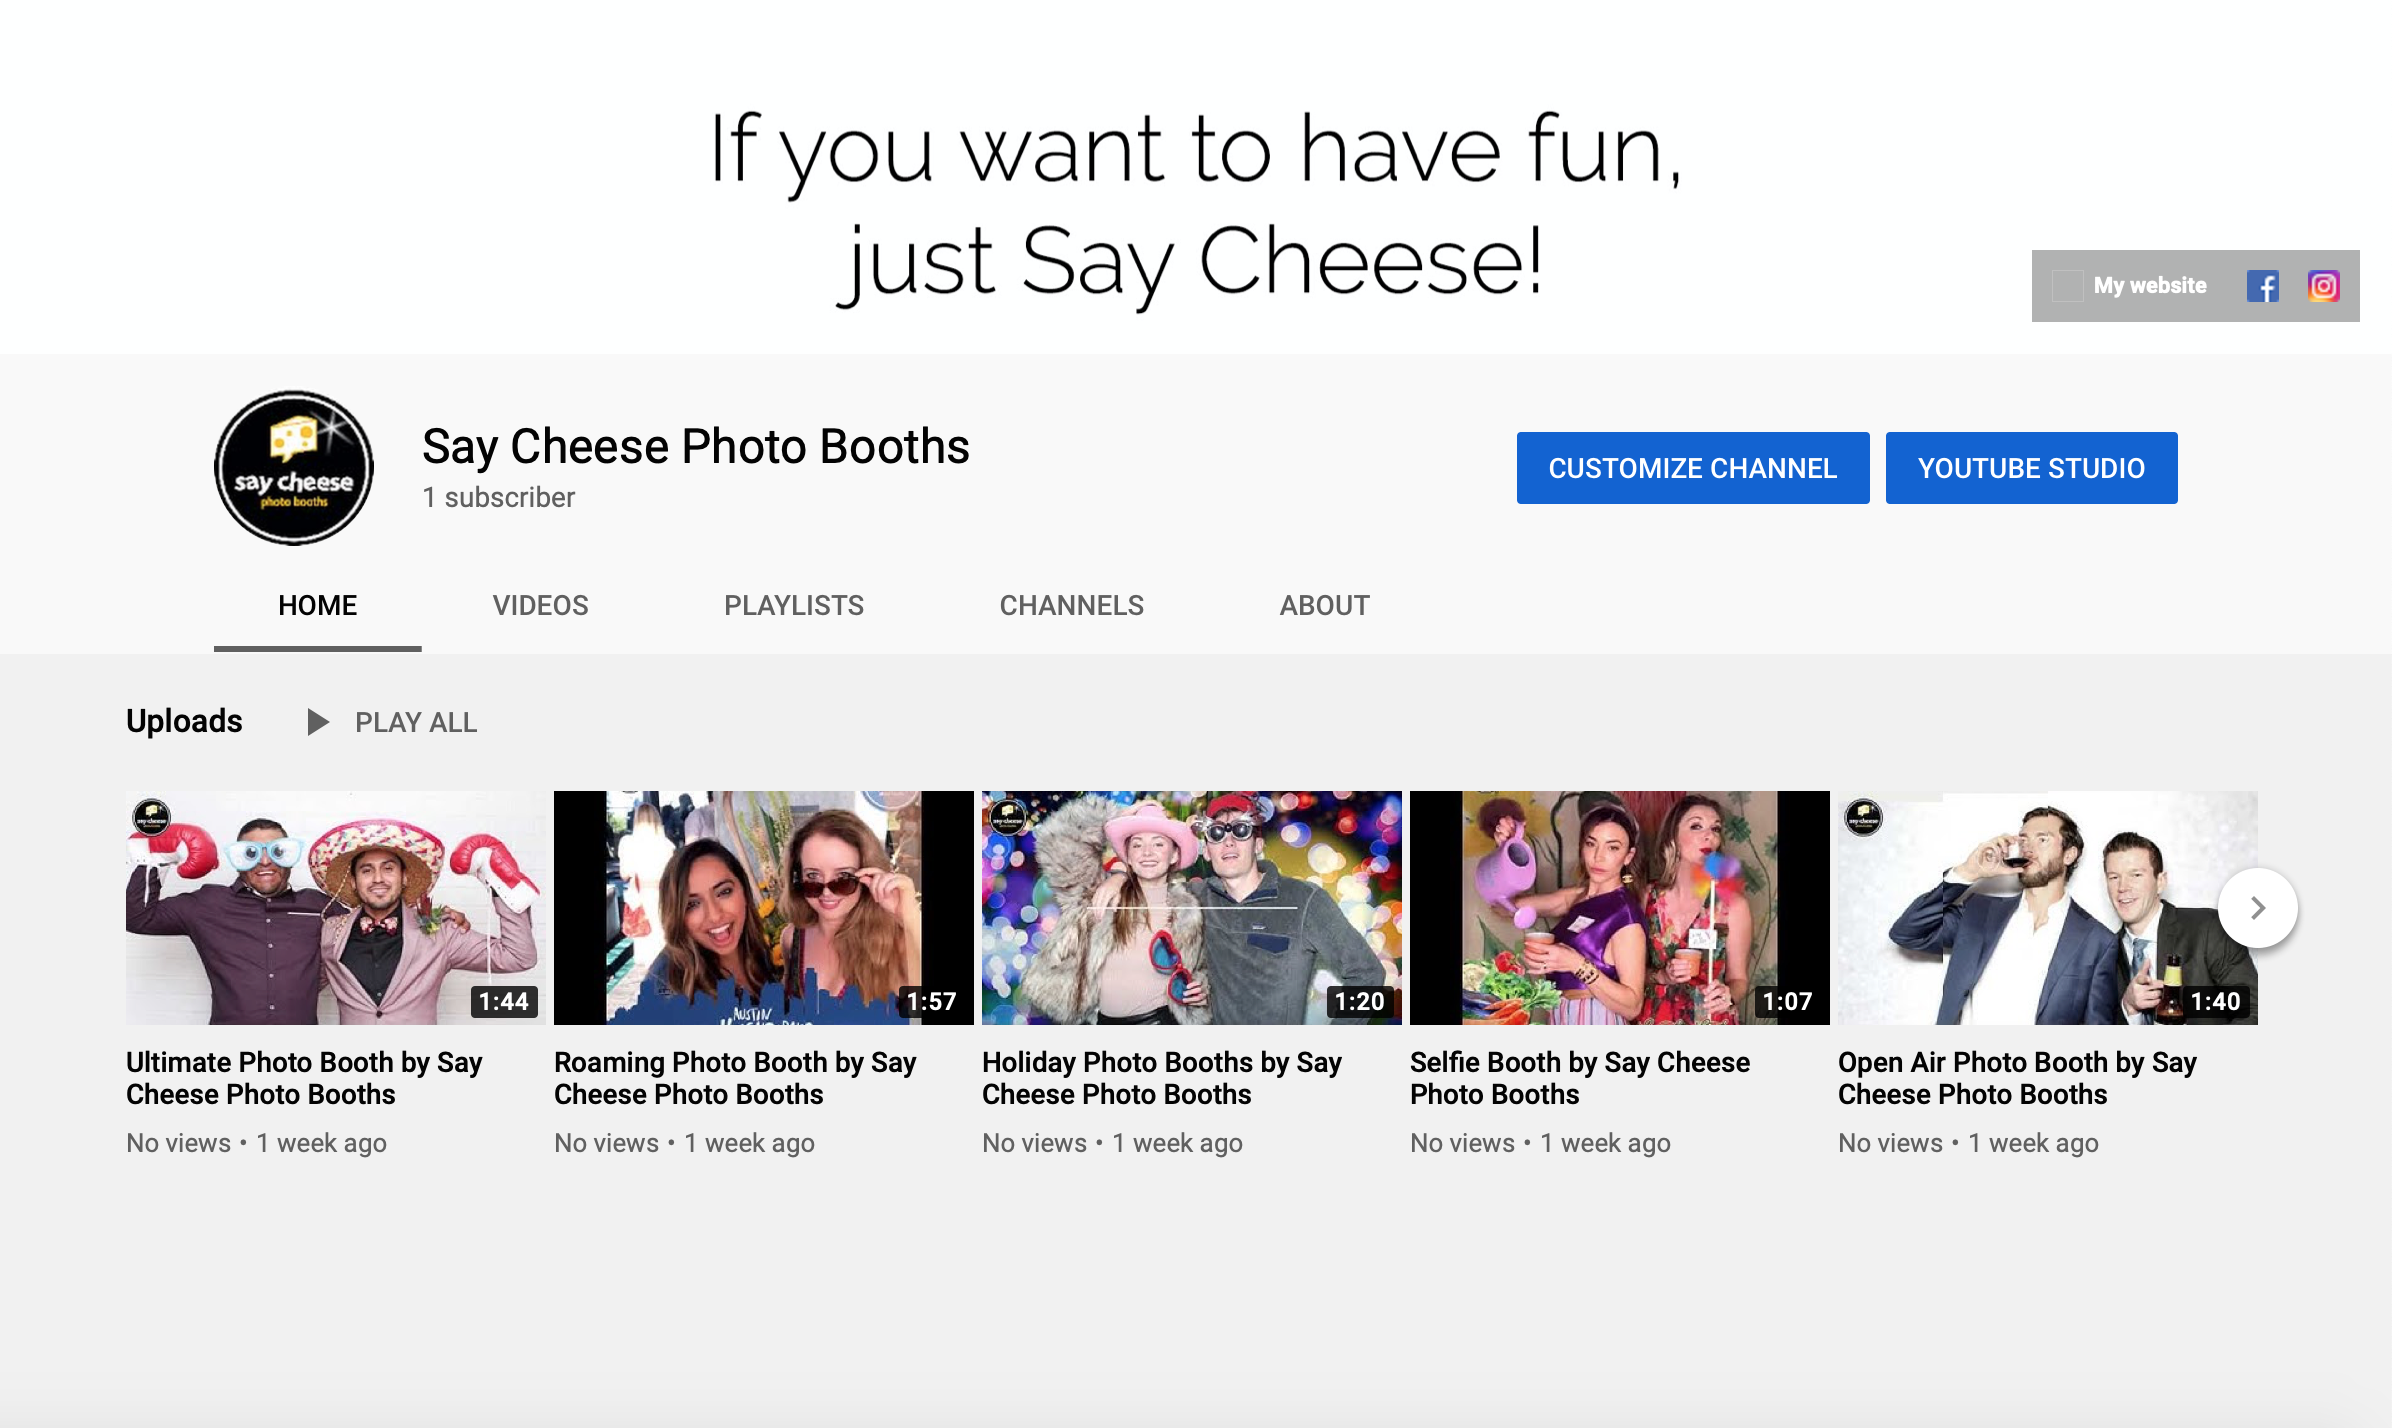Screen dimensions: 2392x1428
Task: Open the Facebook page via its icon
Action: 2264,286
